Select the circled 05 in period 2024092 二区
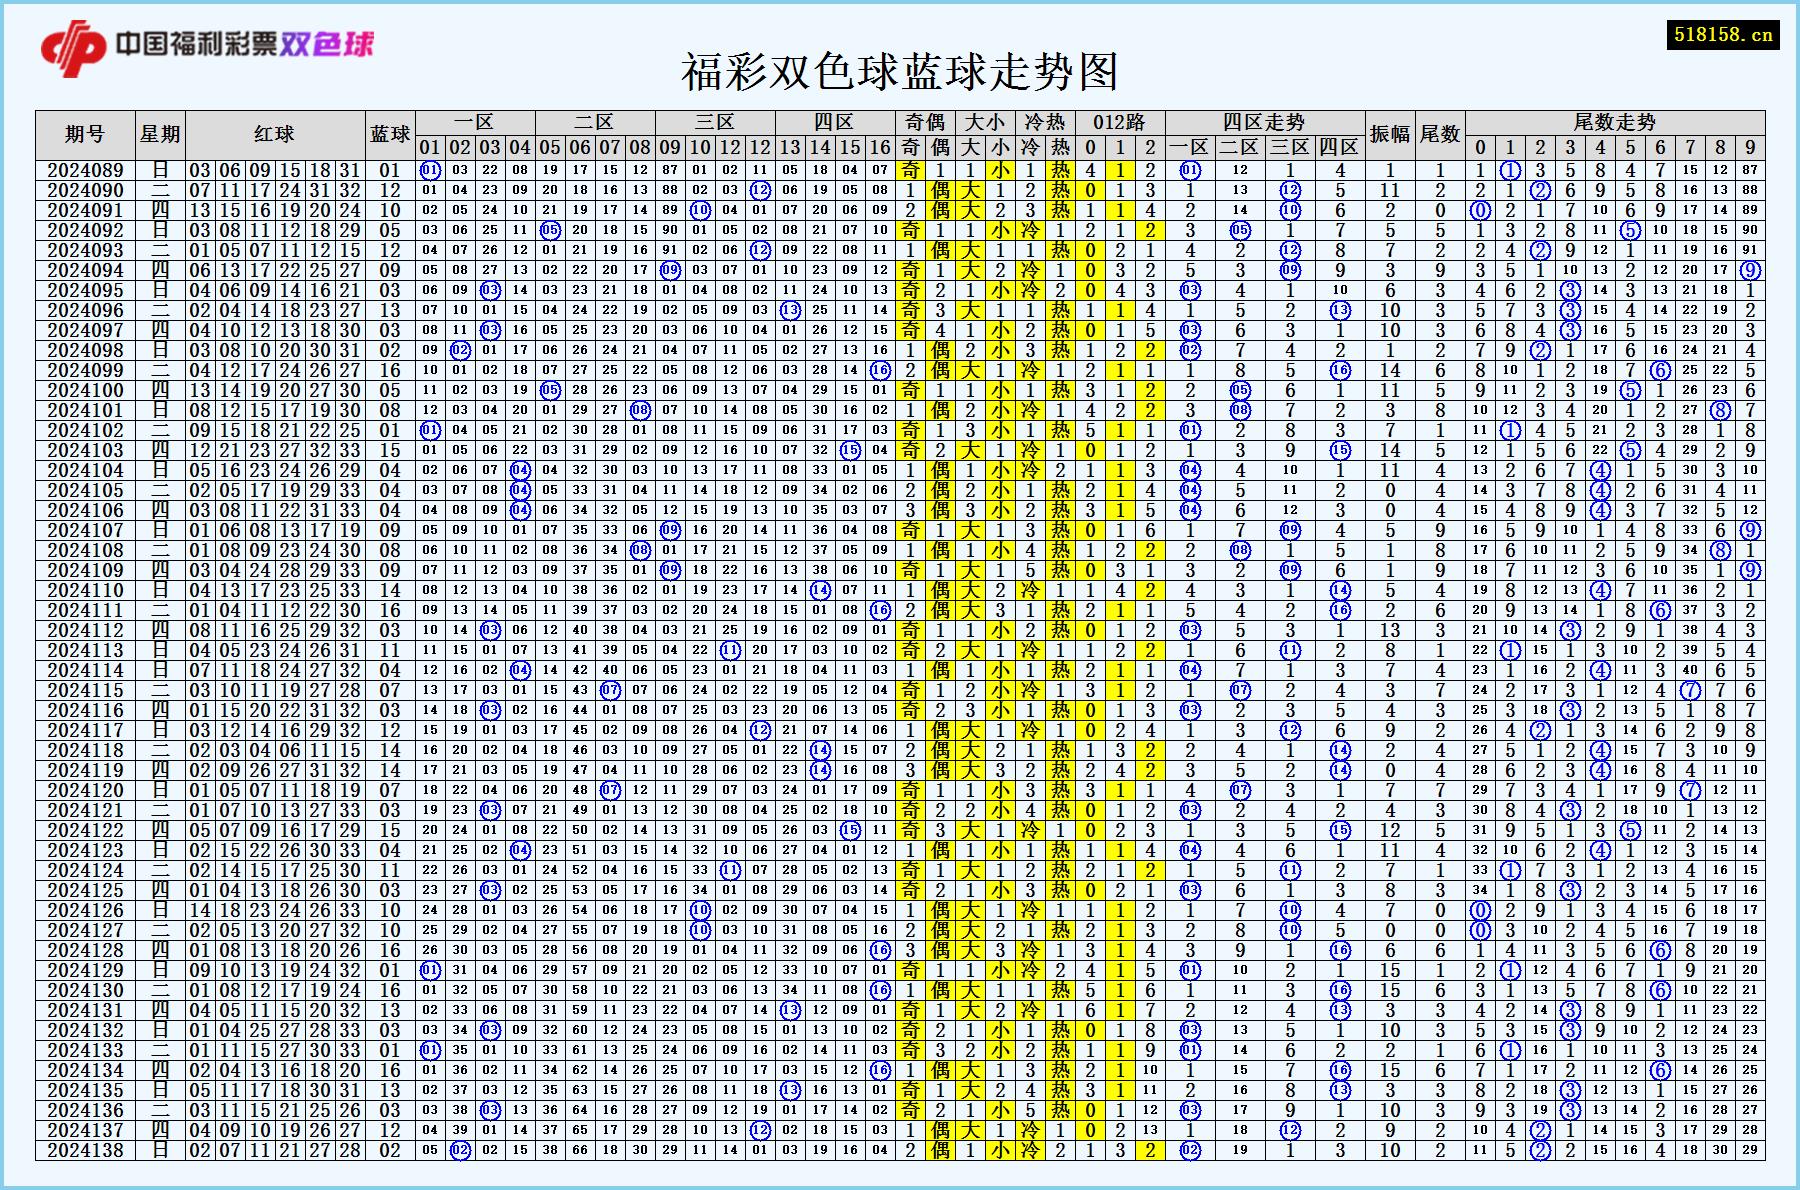The image size is (1800, 1190). pos(548,232)
